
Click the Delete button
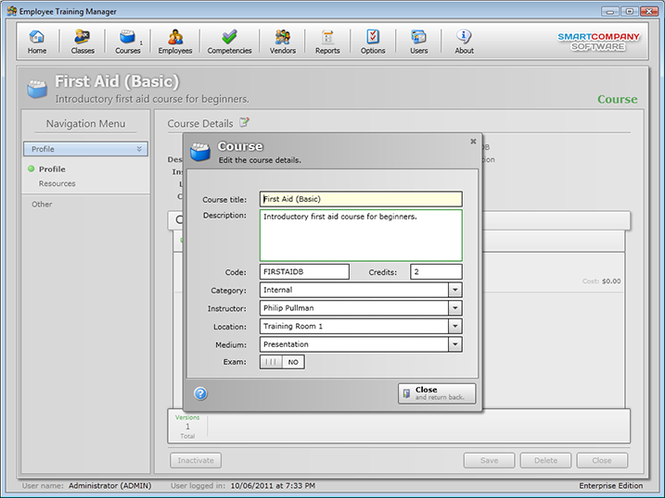pyautogui.click(x=545, y=460)
